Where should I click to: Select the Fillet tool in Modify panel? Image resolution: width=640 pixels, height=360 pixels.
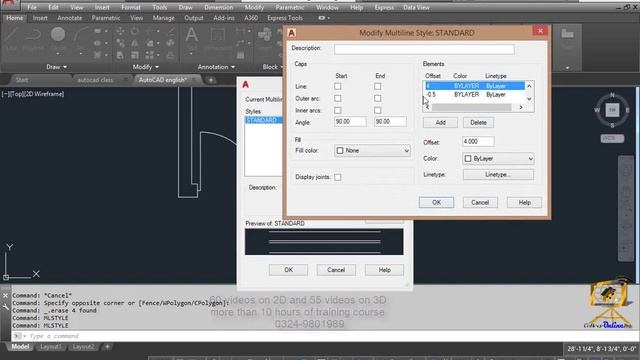pos(150,43)
